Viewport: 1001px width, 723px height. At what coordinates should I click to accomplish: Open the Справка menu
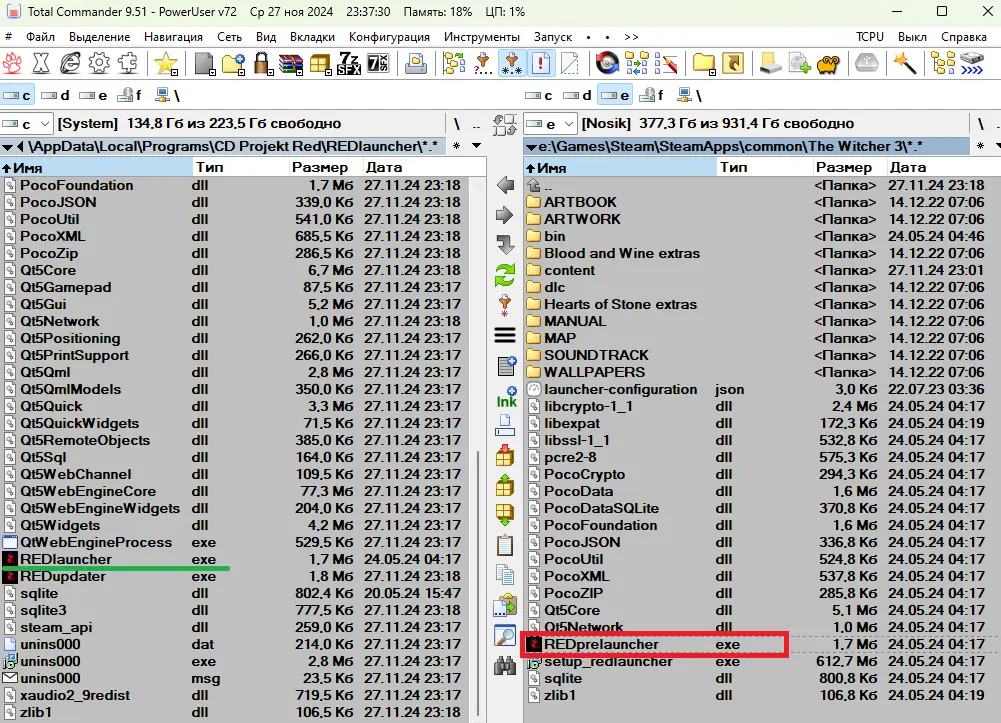click(x=964, y=37)
